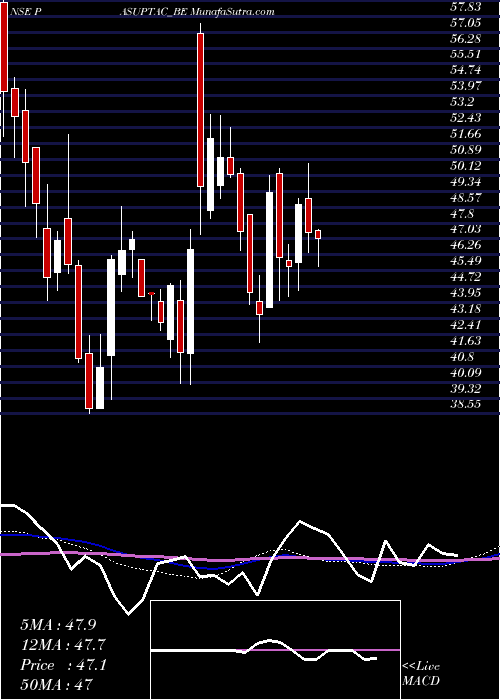Click the 55.51 price axis label
The width and height of the screenshot is (500, 700).
(x=467, y=54)
